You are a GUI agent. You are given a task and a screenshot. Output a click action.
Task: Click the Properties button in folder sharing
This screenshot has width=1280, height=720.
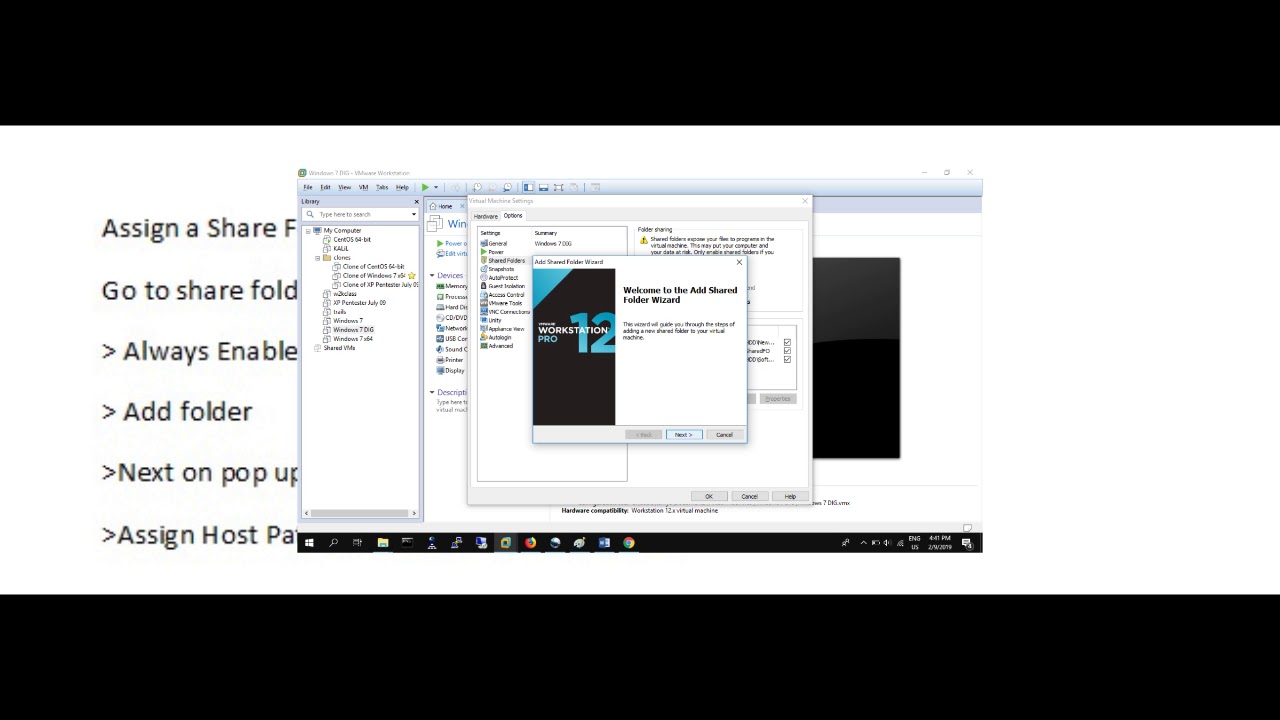pyautogui.click(x=777, y=399)
